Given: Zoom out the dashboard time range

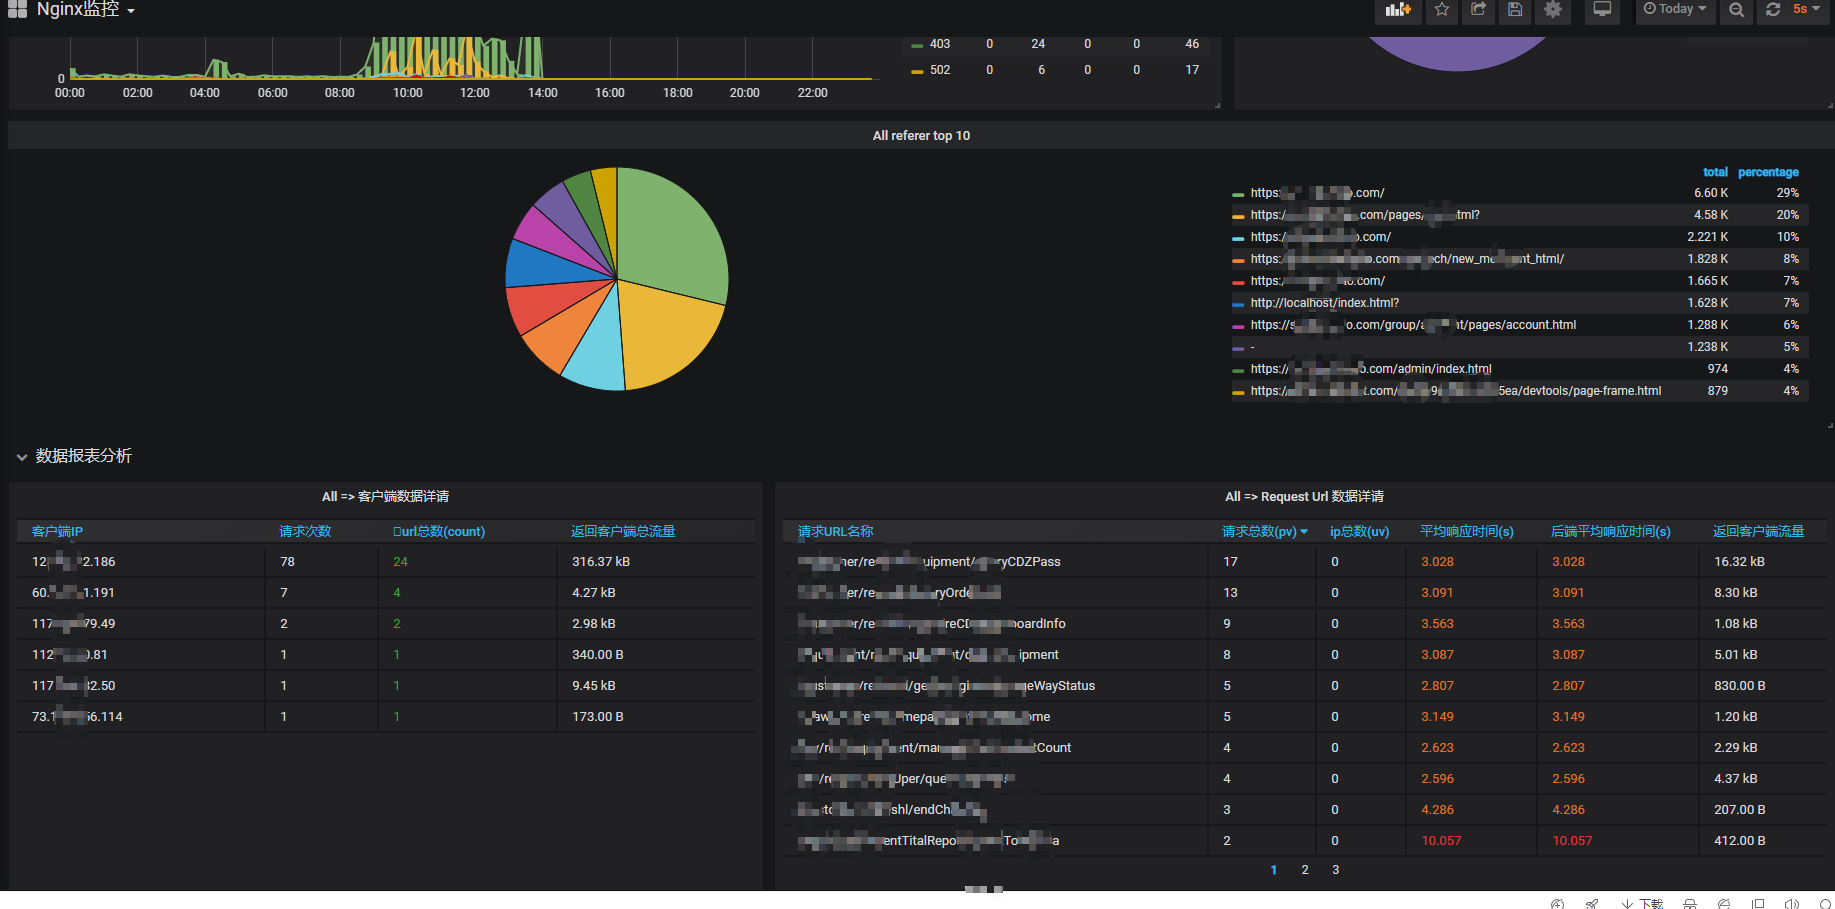Looking at the screenshot, I should click(x=1736, y=11).
